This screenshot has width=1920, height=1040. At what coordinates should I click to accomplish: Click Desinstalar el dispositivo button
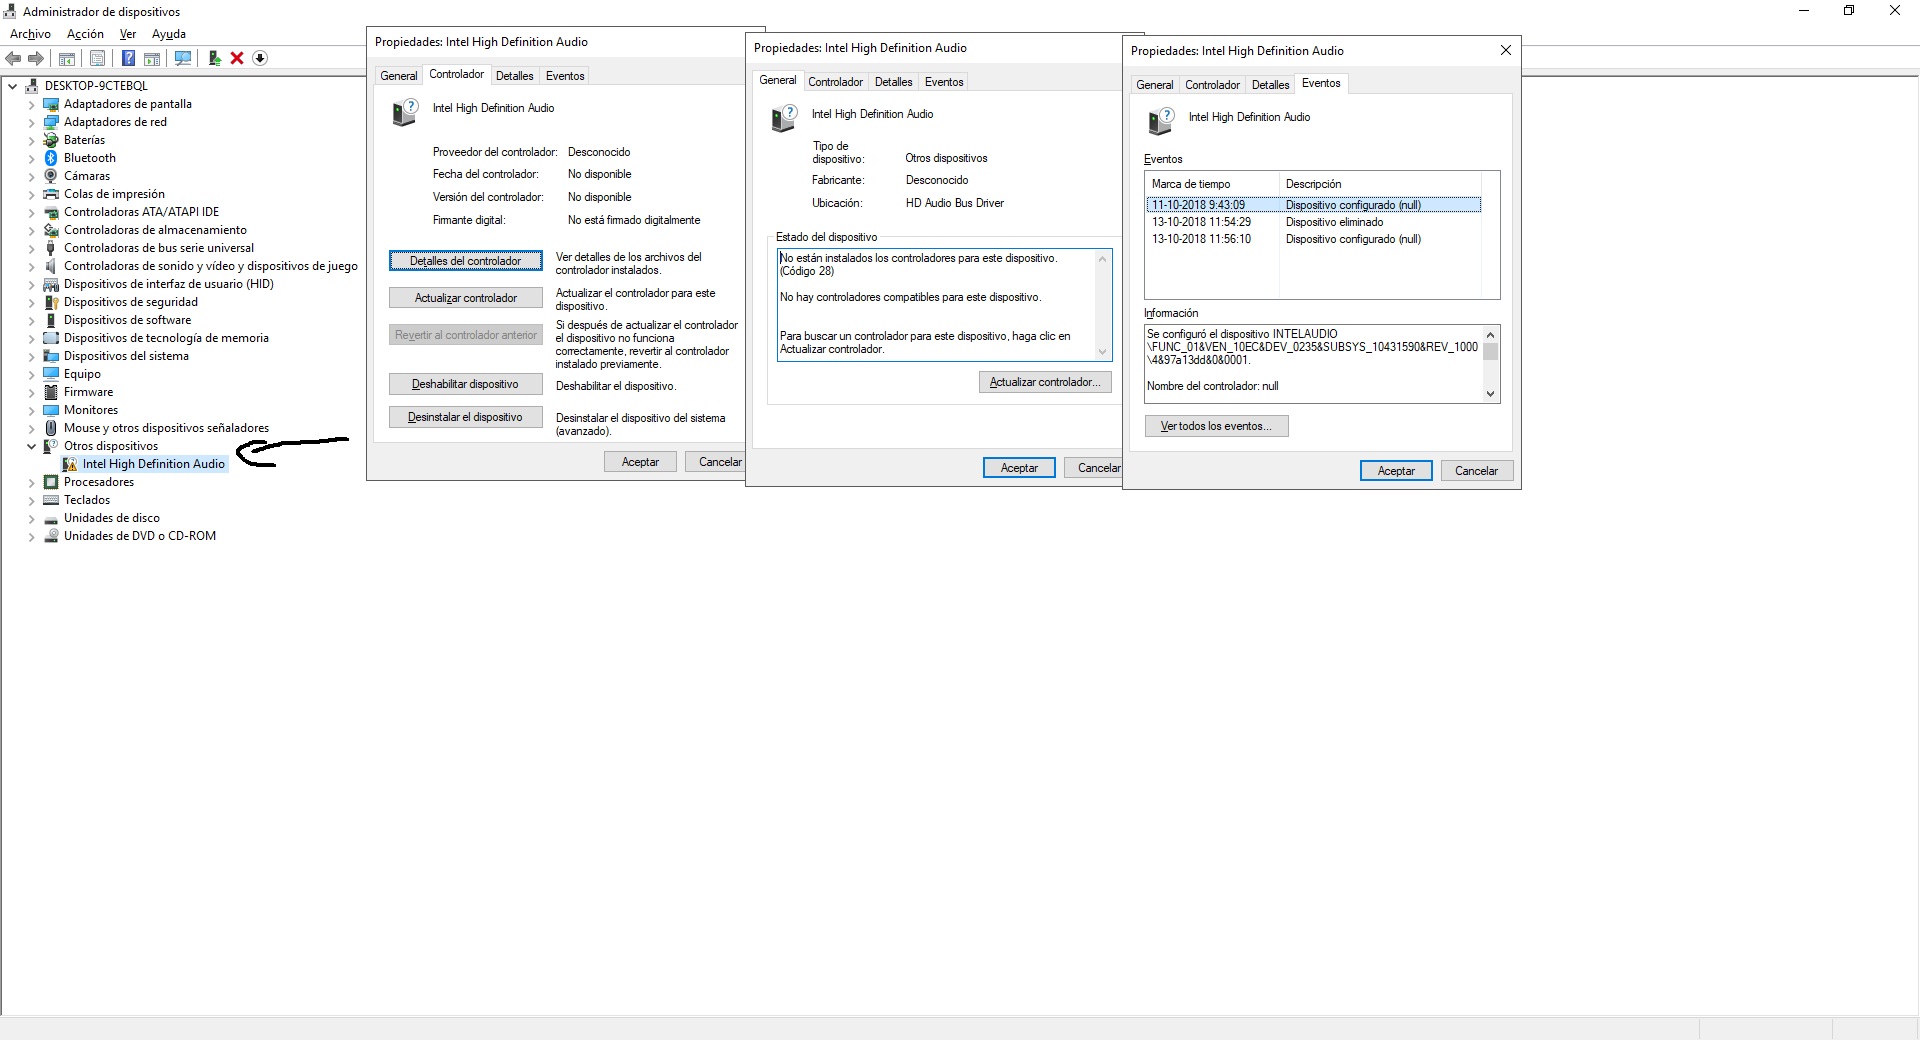(465, 417)
